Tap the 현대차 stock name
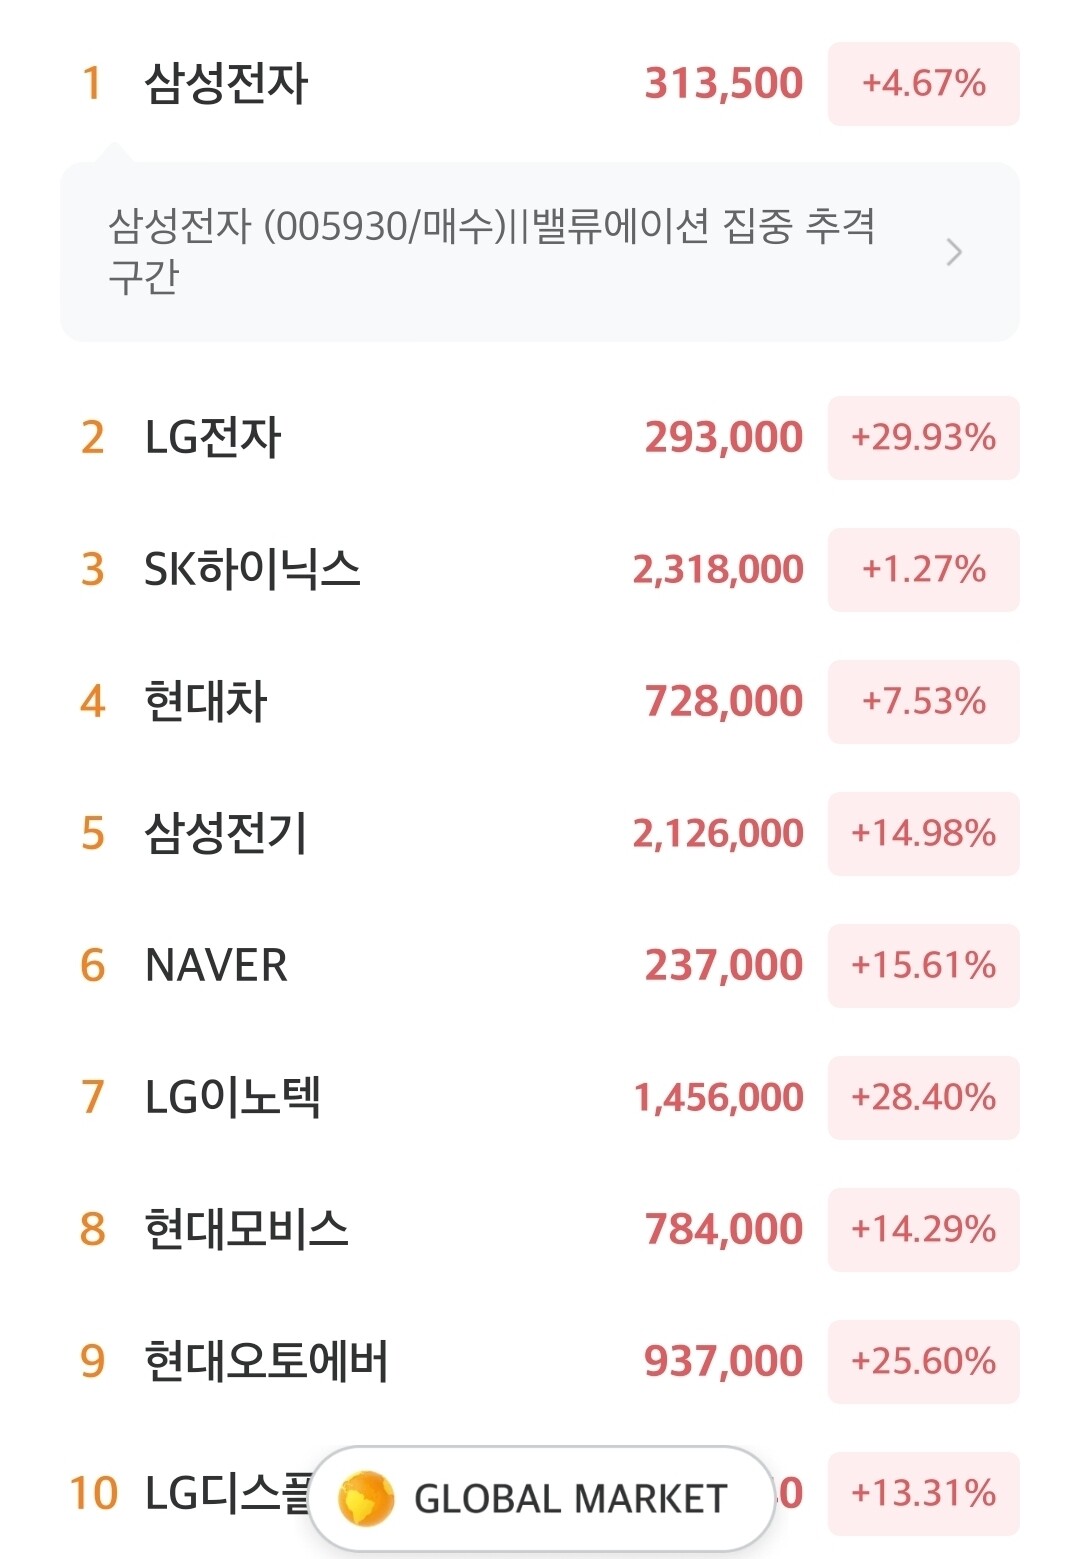The image size is (1080, 1559). (206, 701)
